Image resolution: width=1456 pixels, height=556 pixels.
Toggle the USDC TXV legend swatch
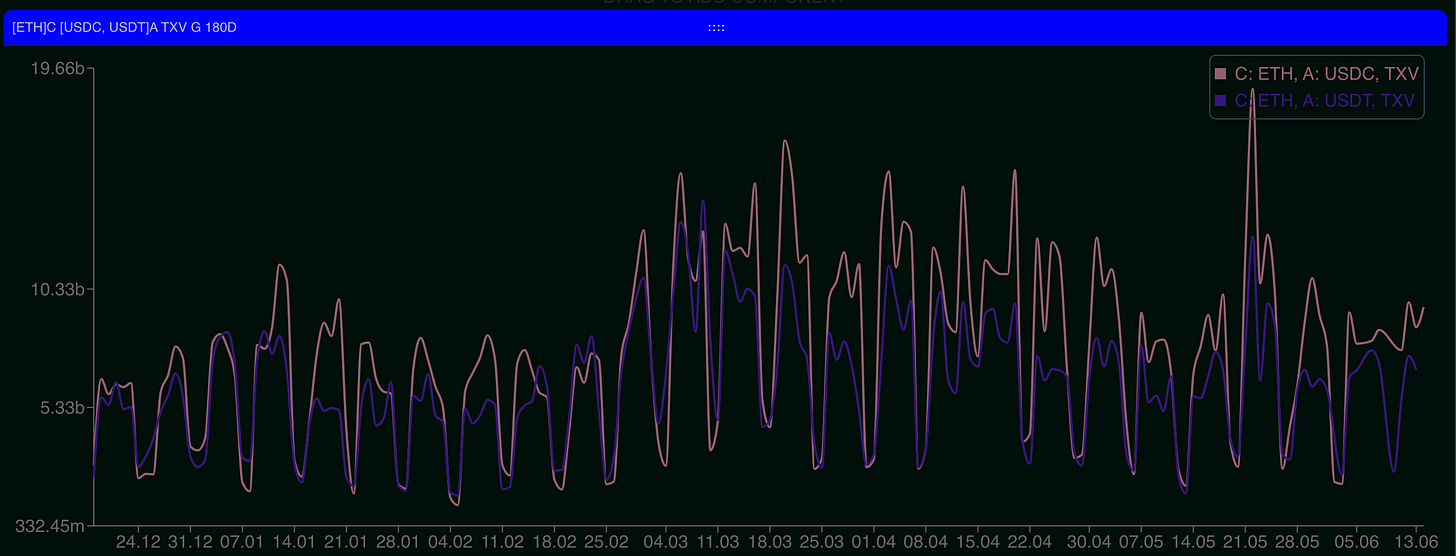point(1220,74)
